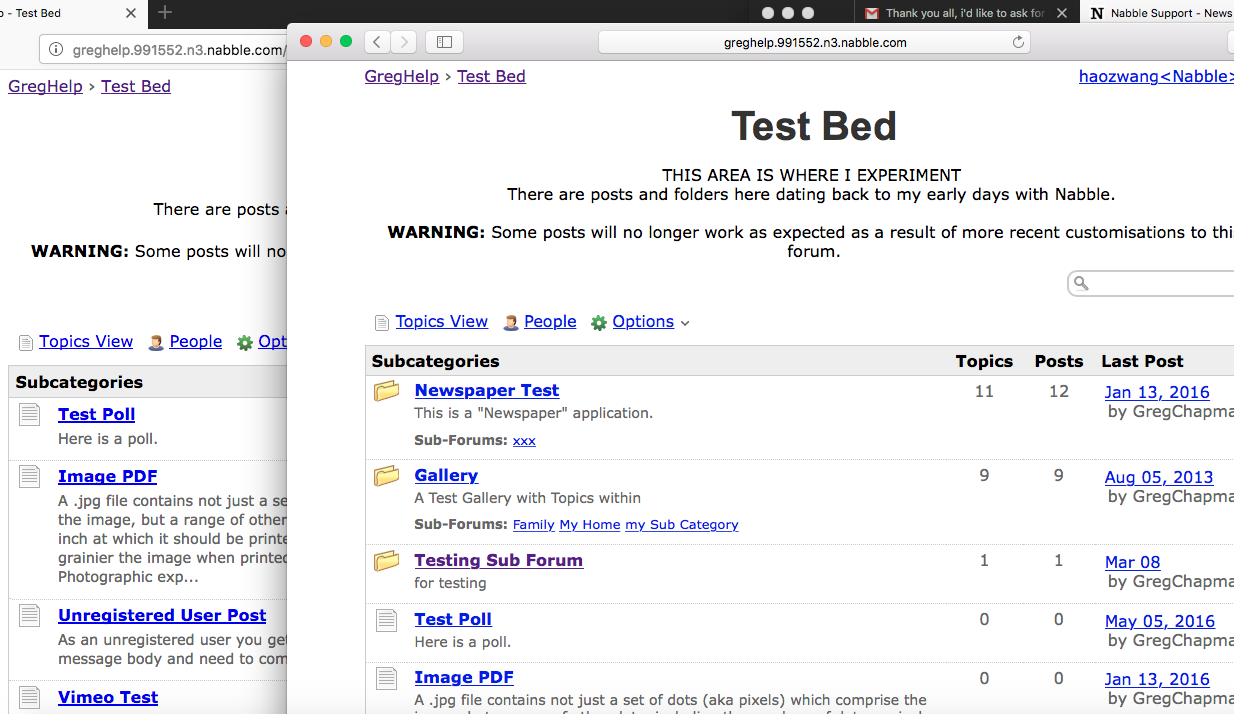Open the People link in Safari
1234x714 pixels.
pos(550,322)
